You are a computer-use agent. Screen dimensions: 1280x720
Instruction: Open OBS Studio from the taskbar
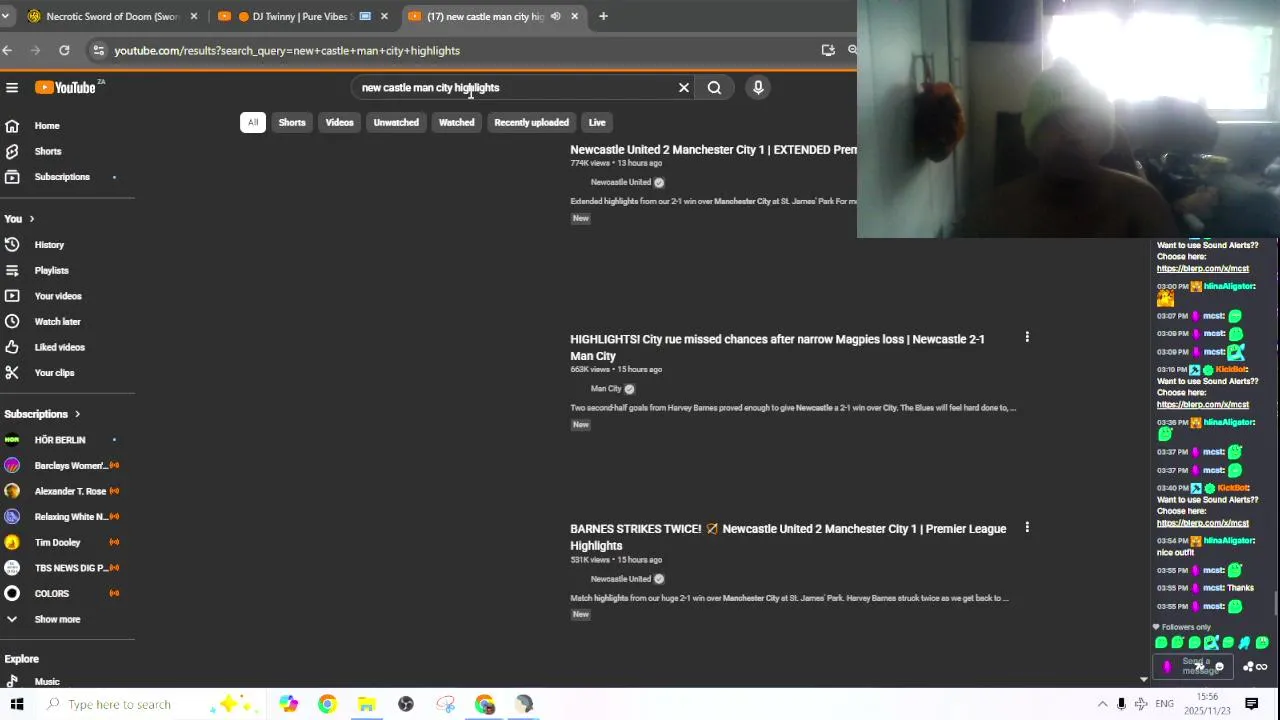click(x=406, y=705)
